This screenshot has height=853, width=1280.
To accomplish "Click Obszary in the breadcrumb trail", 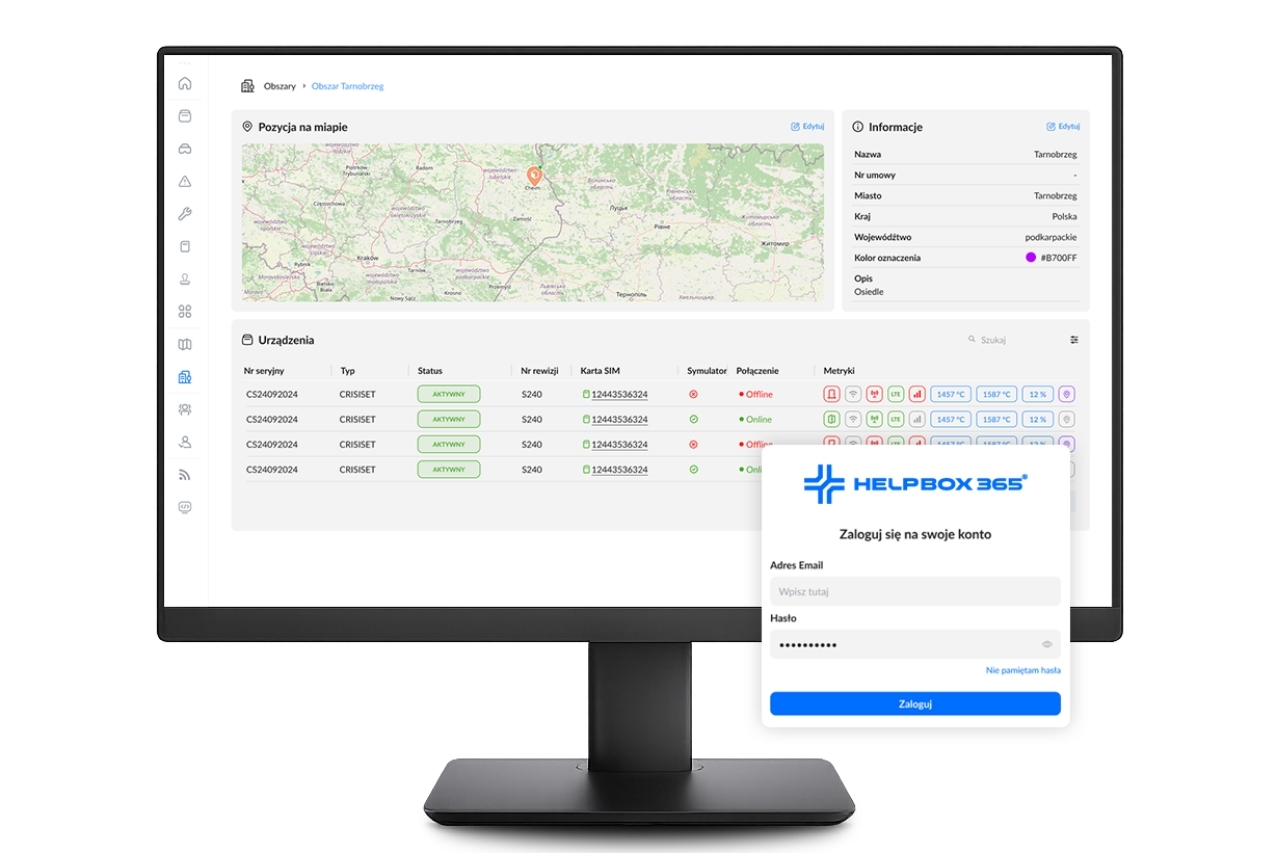I will coord(279,86).
